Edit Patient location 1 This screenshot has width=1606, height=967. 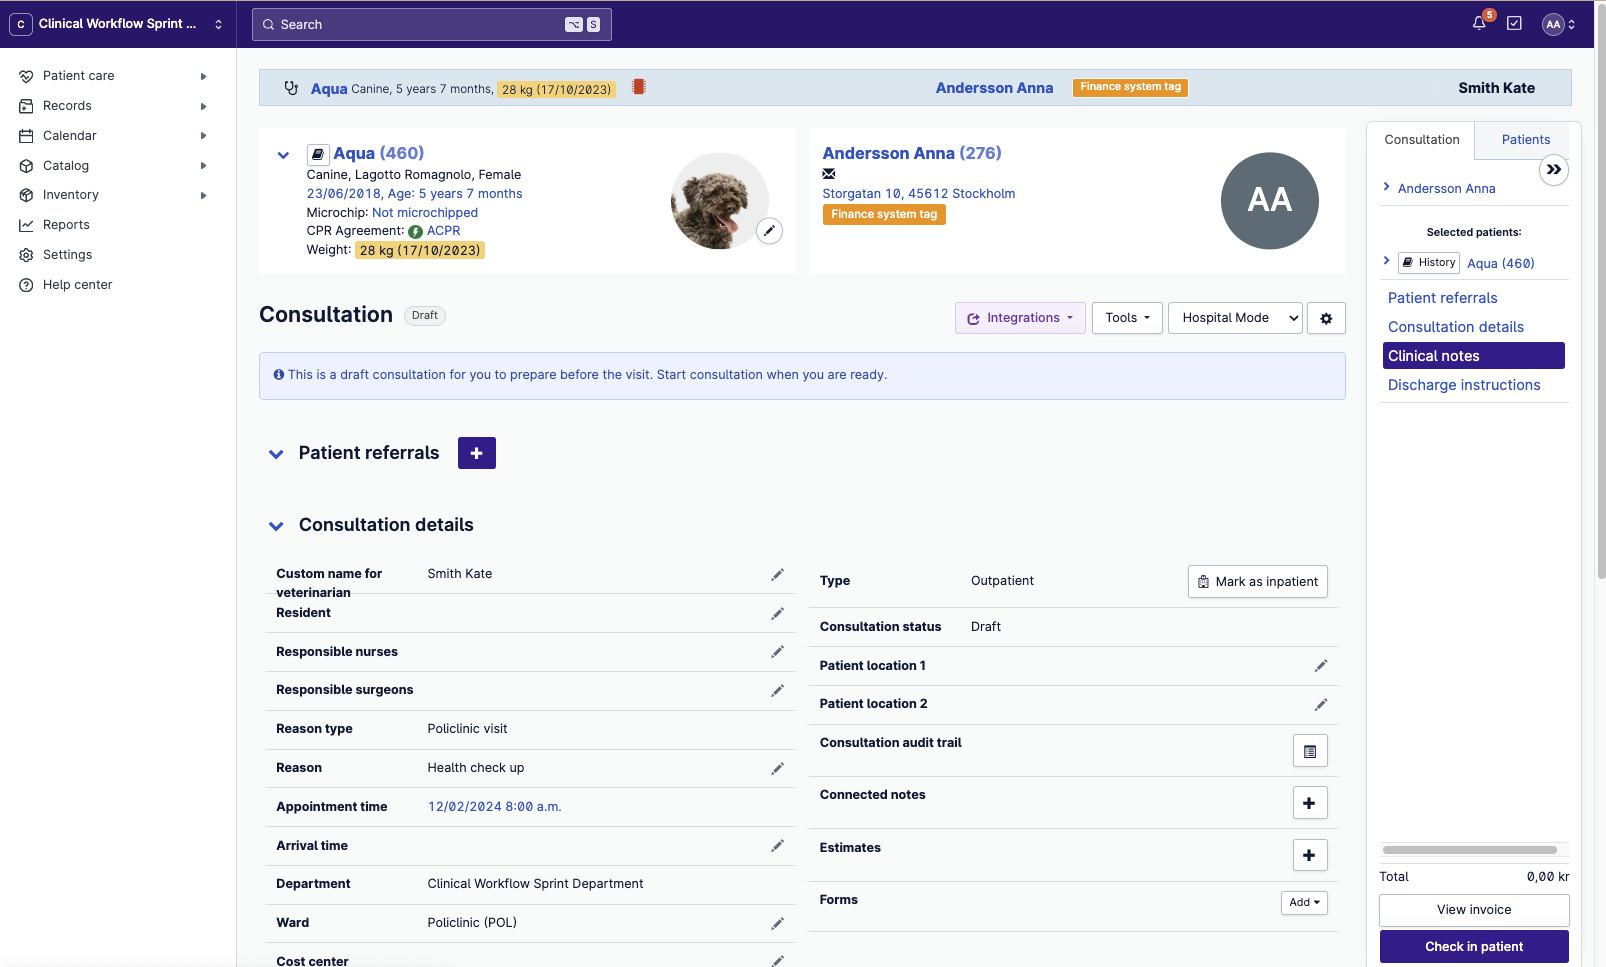1320,666
